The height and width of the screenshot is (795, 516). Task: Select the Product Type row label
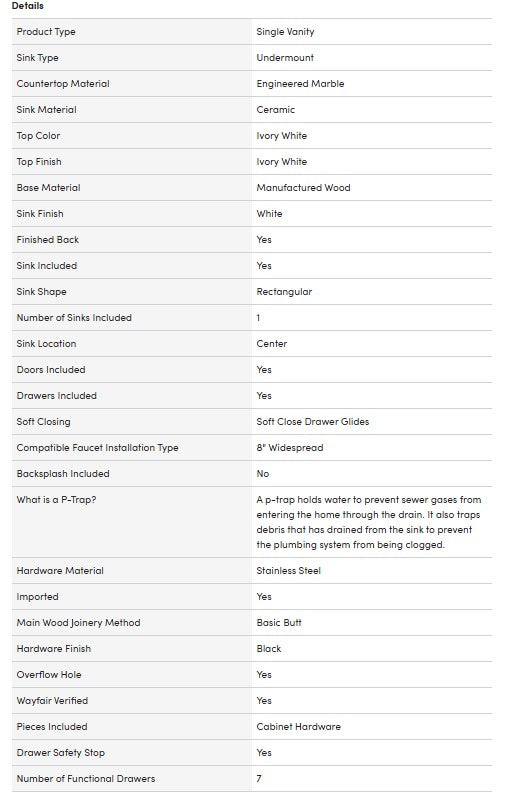46,32
